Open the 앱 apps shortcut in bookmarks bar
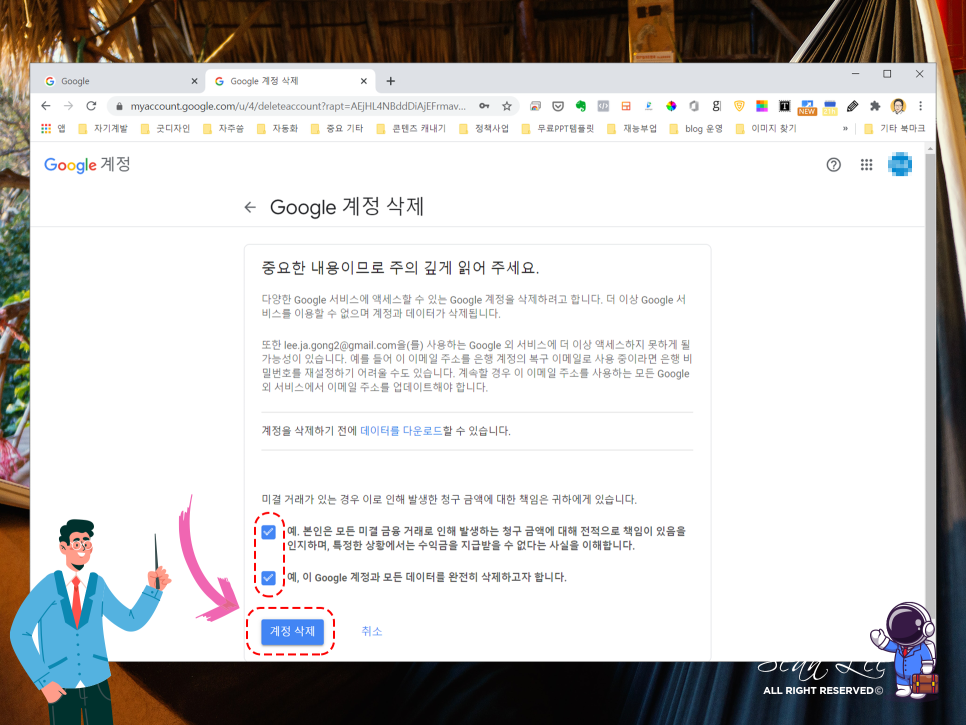 (53, 128)
